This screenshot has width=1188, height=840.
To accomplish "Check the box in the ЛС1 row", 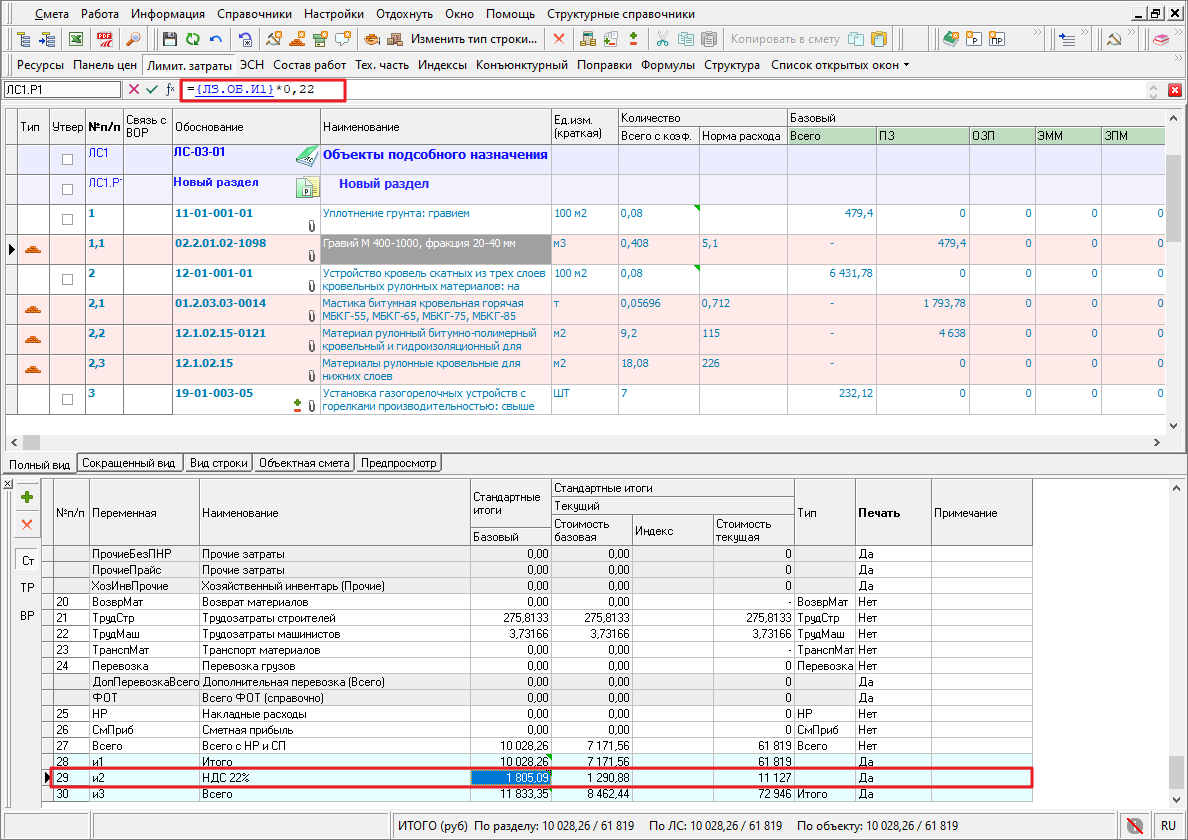I will (x=68, y=159).
